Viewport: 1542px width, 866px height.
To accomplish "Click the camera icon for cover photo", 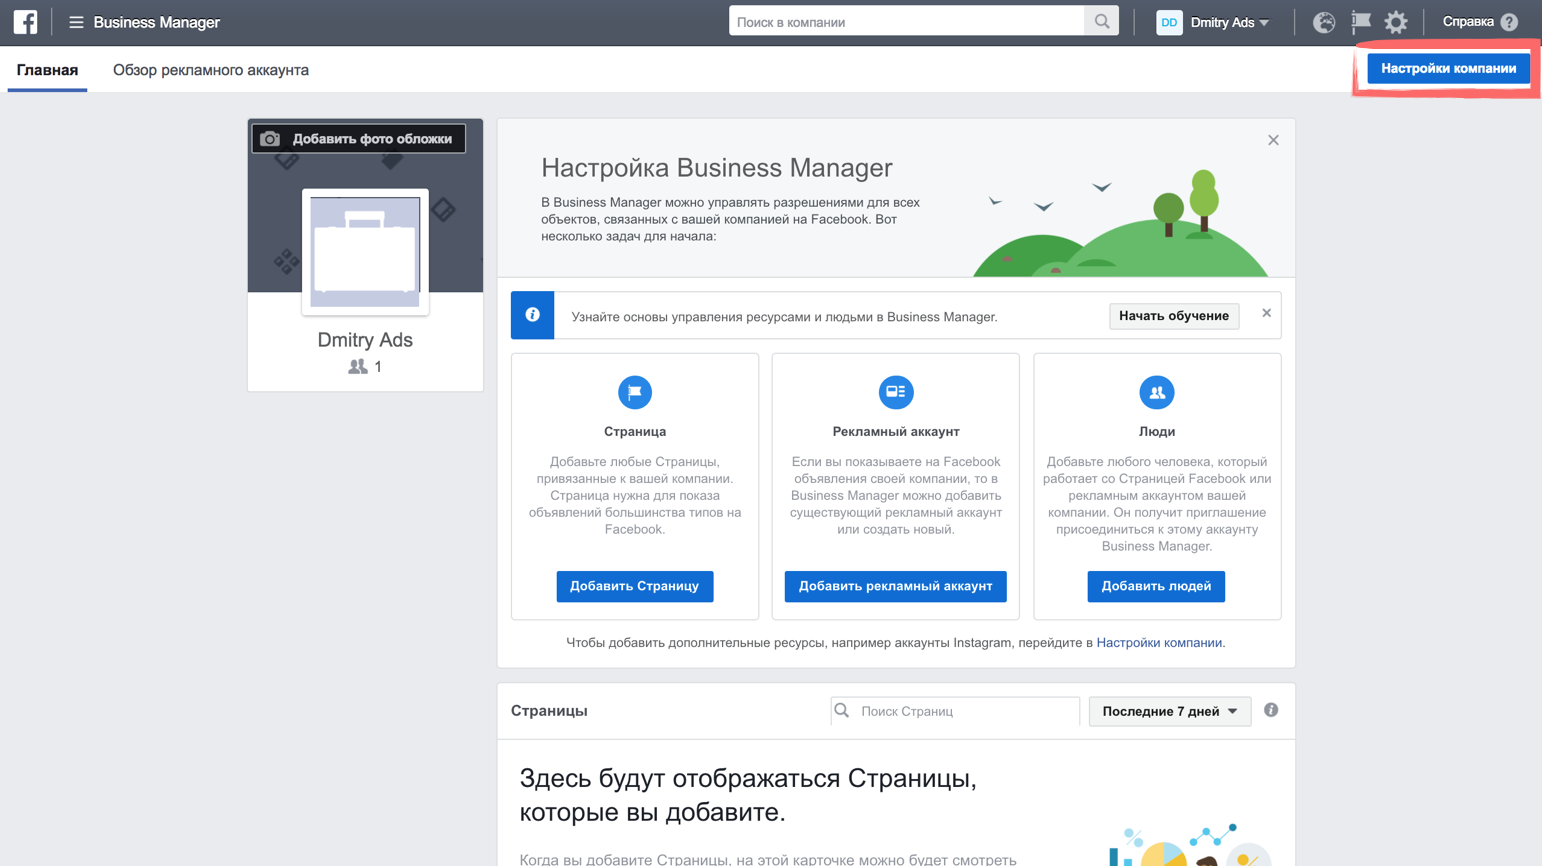I will (x=270, y=139).
